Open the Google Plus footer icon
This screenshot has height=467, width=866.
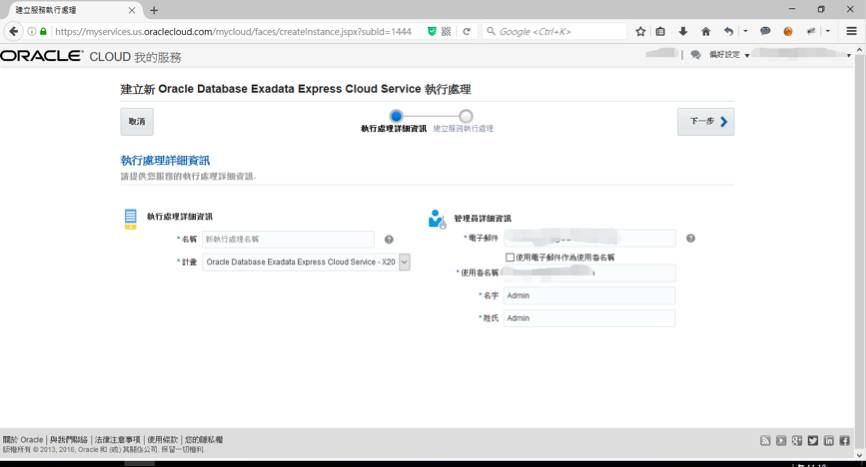797,440
